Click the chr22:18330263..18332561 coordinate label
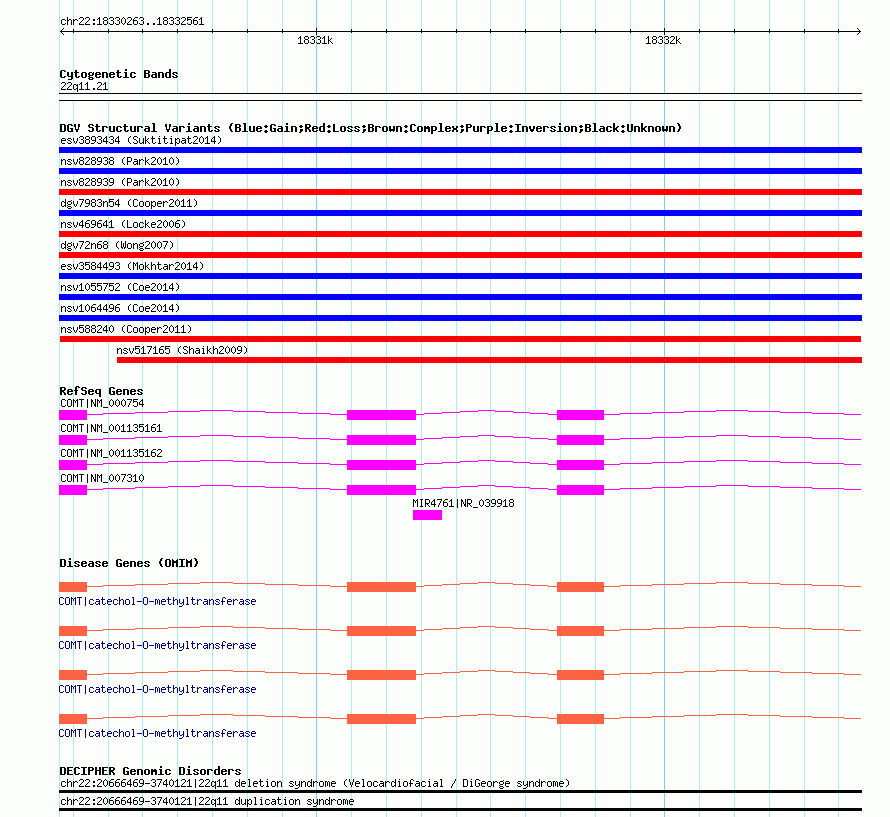Image resolution: width=890 pixels, height=817 pixels. tap(132, 22)
